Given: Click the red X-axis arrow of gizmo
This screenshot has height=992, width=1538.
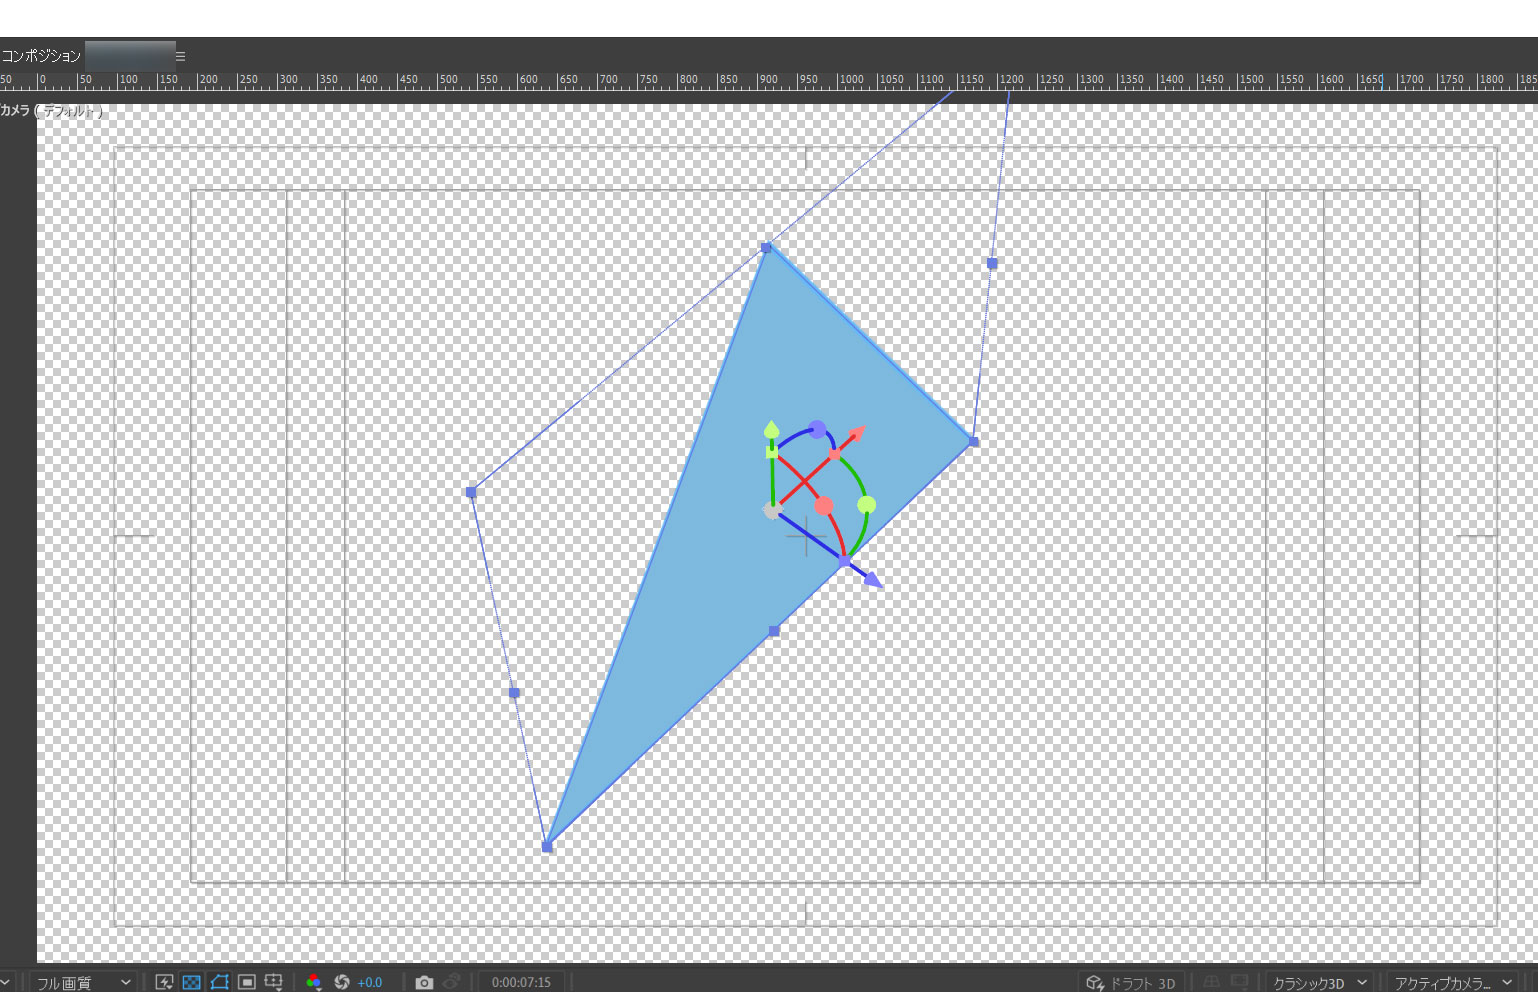Looking at the screenshot, I should point(856,434).
